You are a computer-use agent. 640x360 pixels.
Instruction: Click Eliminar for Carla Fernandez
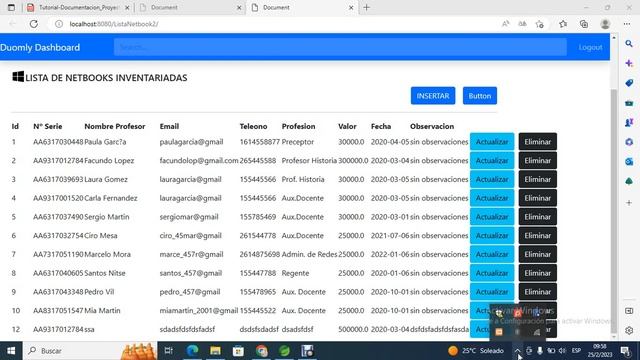(538, 198)
